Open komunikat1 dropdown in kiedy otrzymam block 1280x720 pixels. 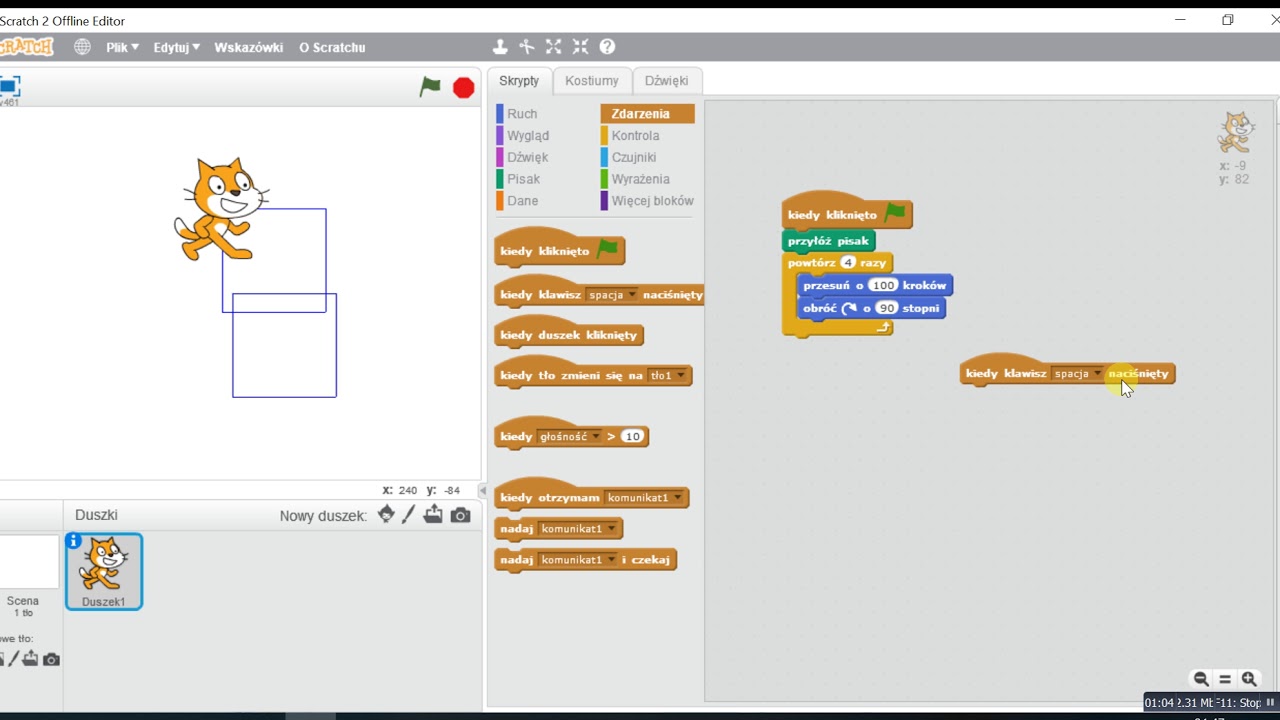click(644, 498)
